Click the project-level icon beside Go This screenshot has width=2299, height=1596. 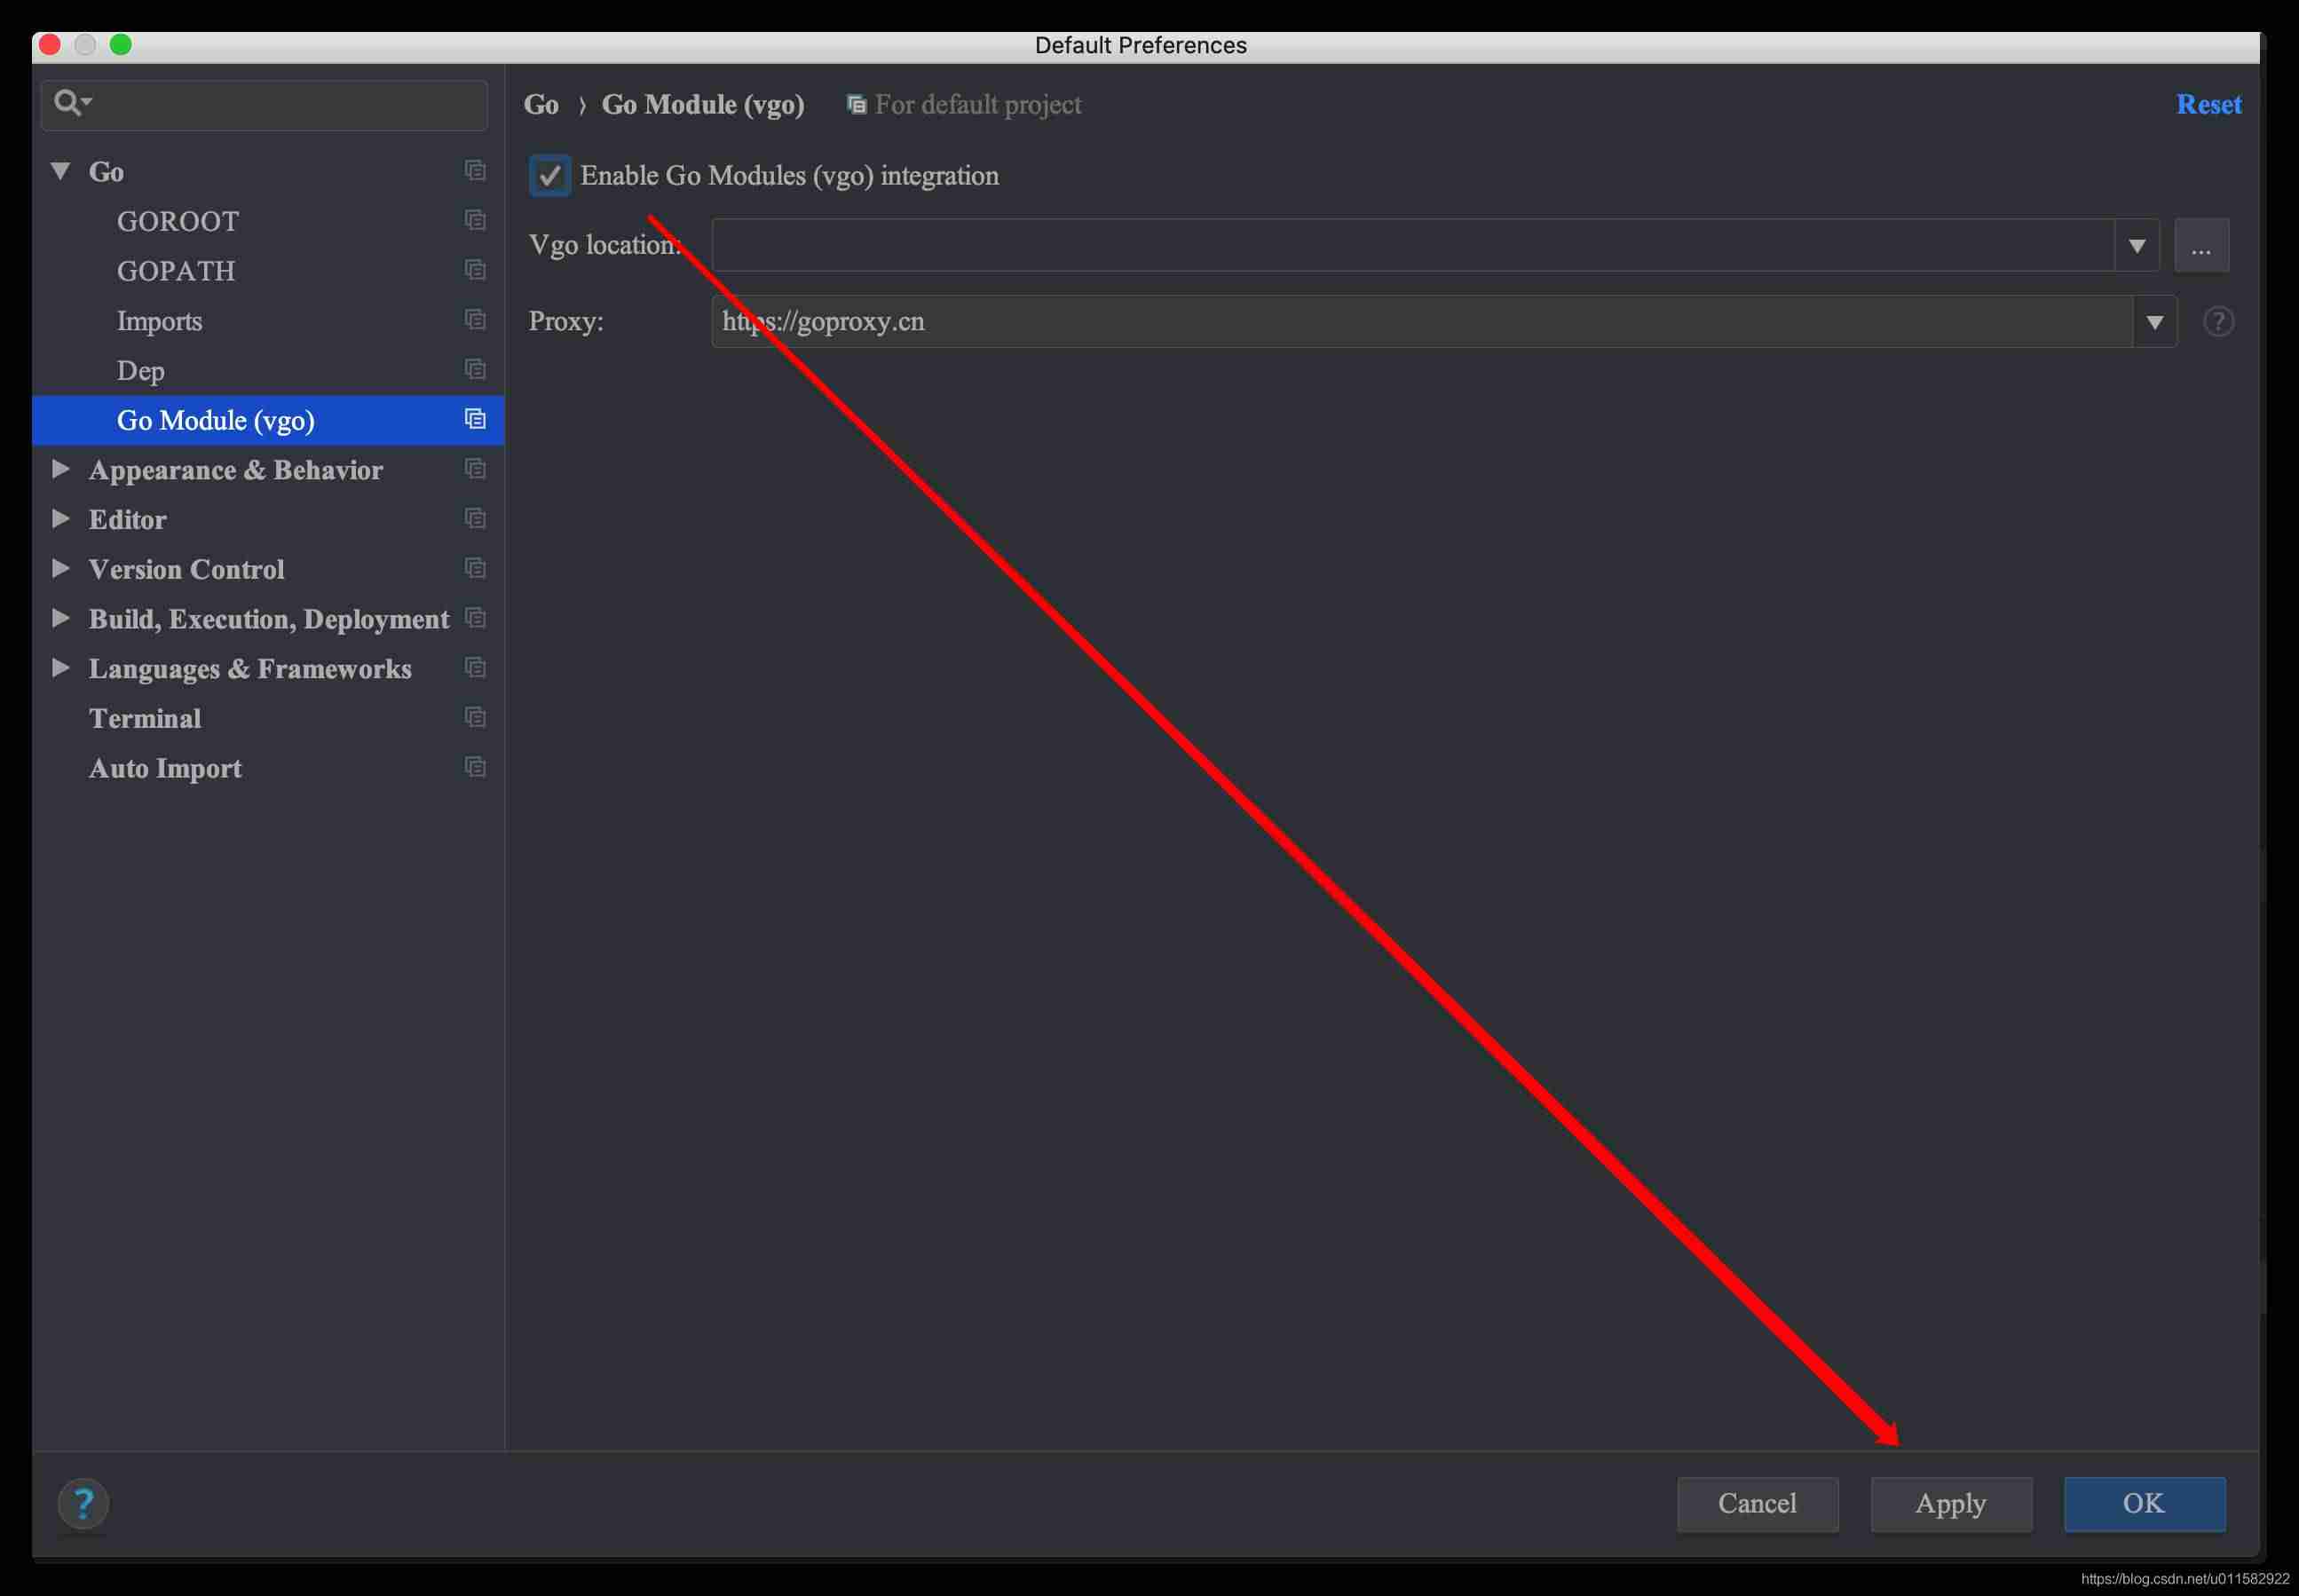(x=476, y=171)
